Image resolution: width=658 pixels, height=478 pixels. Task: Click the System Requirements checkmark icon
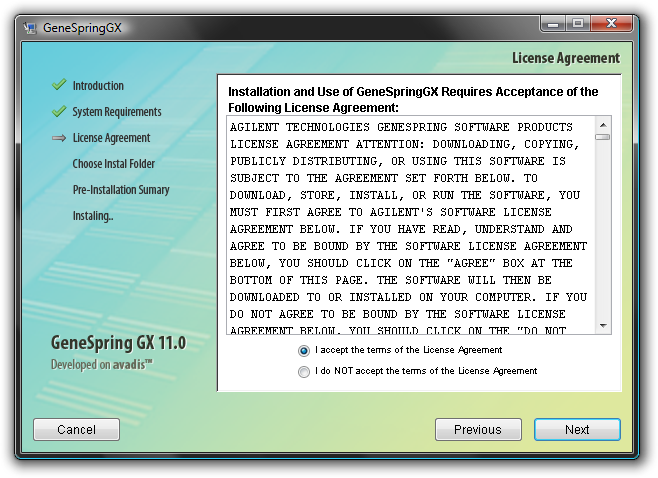[x=59, y=111]
